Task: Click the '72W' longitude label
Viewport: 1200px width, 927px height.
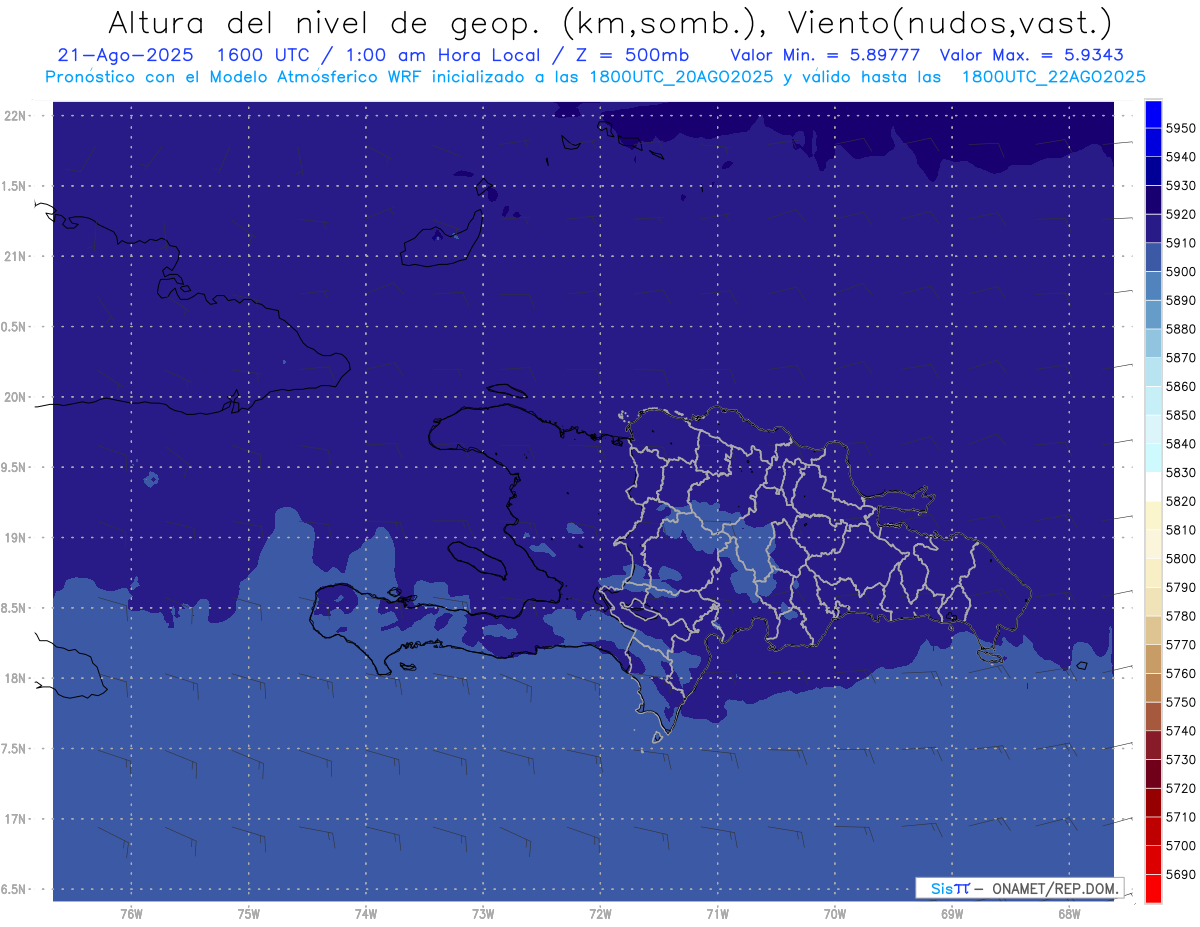Action: click(601, 914)
